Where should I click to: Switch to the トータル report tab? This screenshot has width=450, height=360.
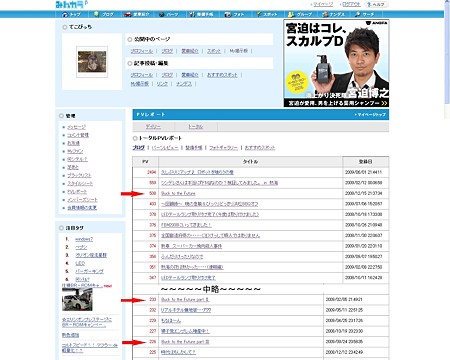click(x=195, y=127)
